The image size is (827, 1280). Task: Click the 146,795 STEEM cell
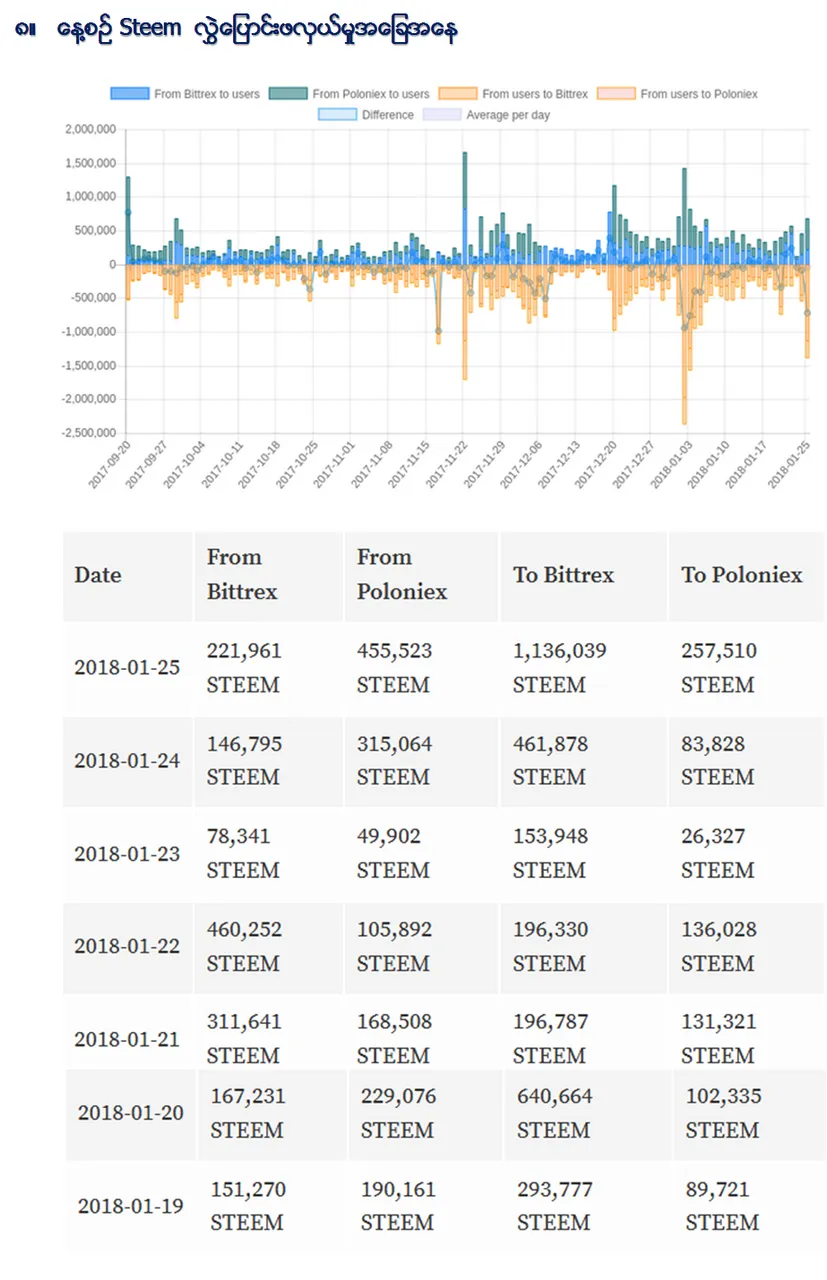[x=269, y=761]
